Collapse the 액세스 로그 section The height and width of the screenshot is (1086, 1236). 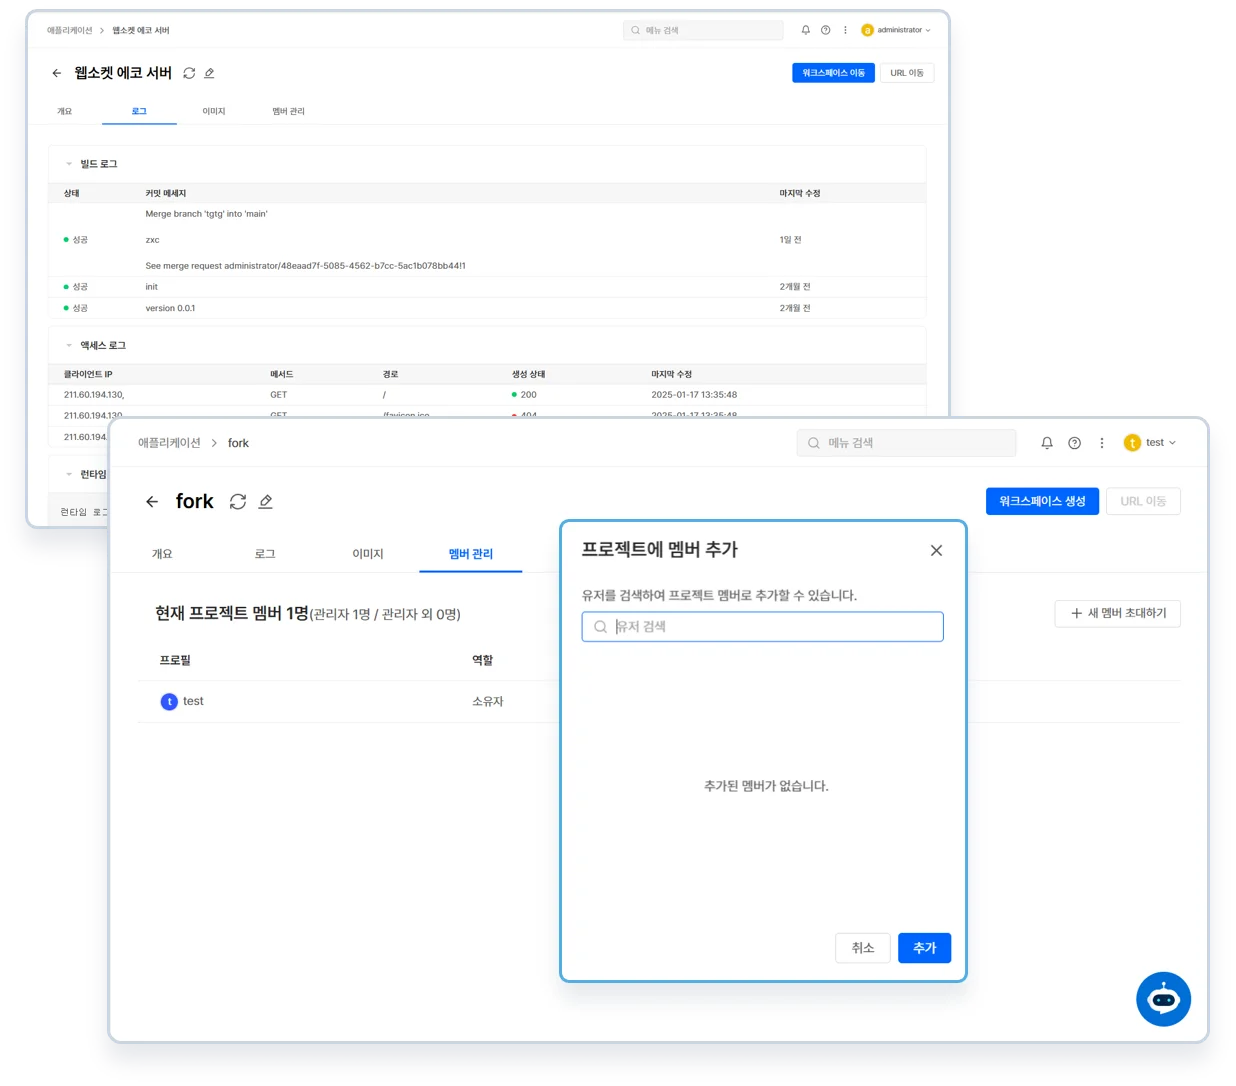(69, 345)
